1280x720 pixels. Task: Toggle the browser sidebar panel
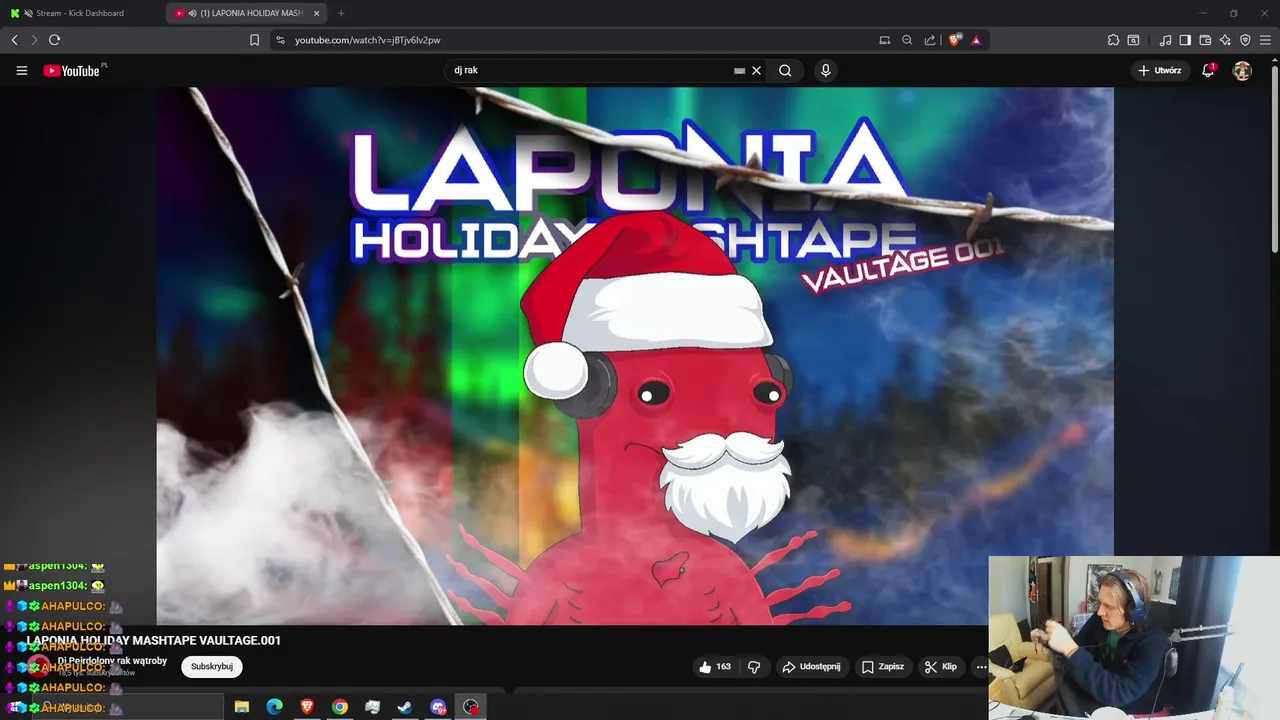coord(1185,40)
